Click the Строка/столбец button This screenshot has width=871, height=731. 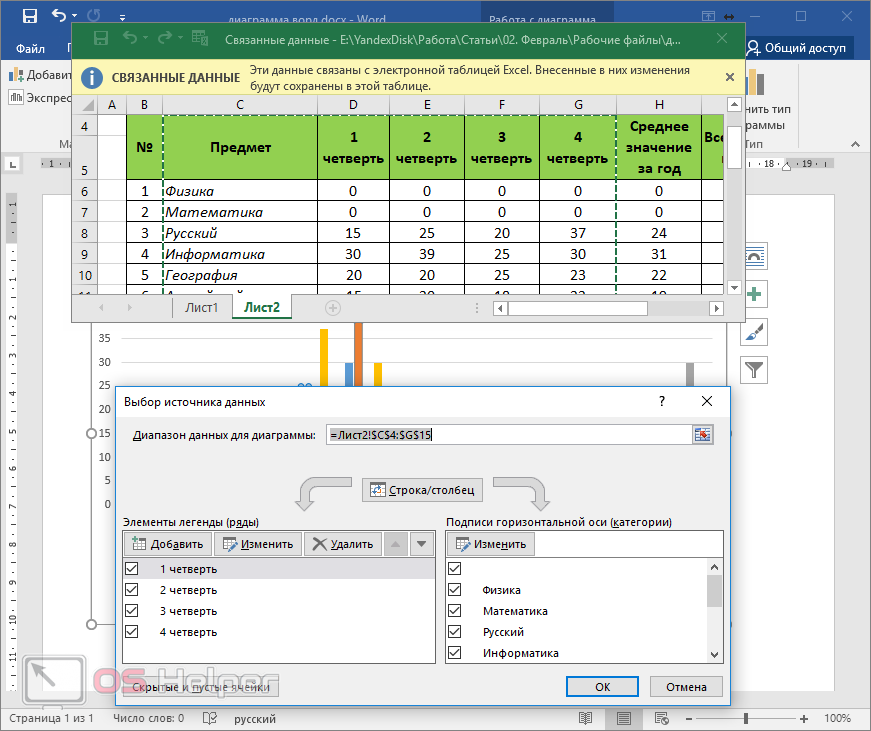tap(423, 489)
